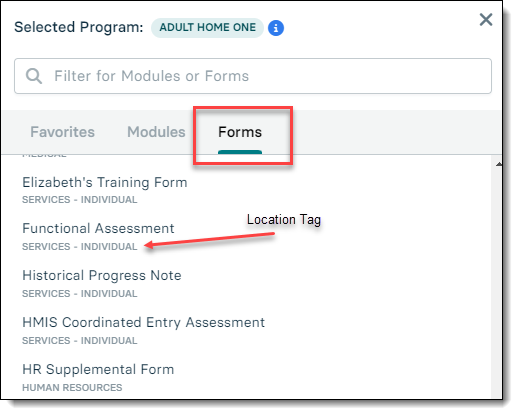
Task: Click the blue program info icon
Action: pyautogui.click(x=276, y=28)
